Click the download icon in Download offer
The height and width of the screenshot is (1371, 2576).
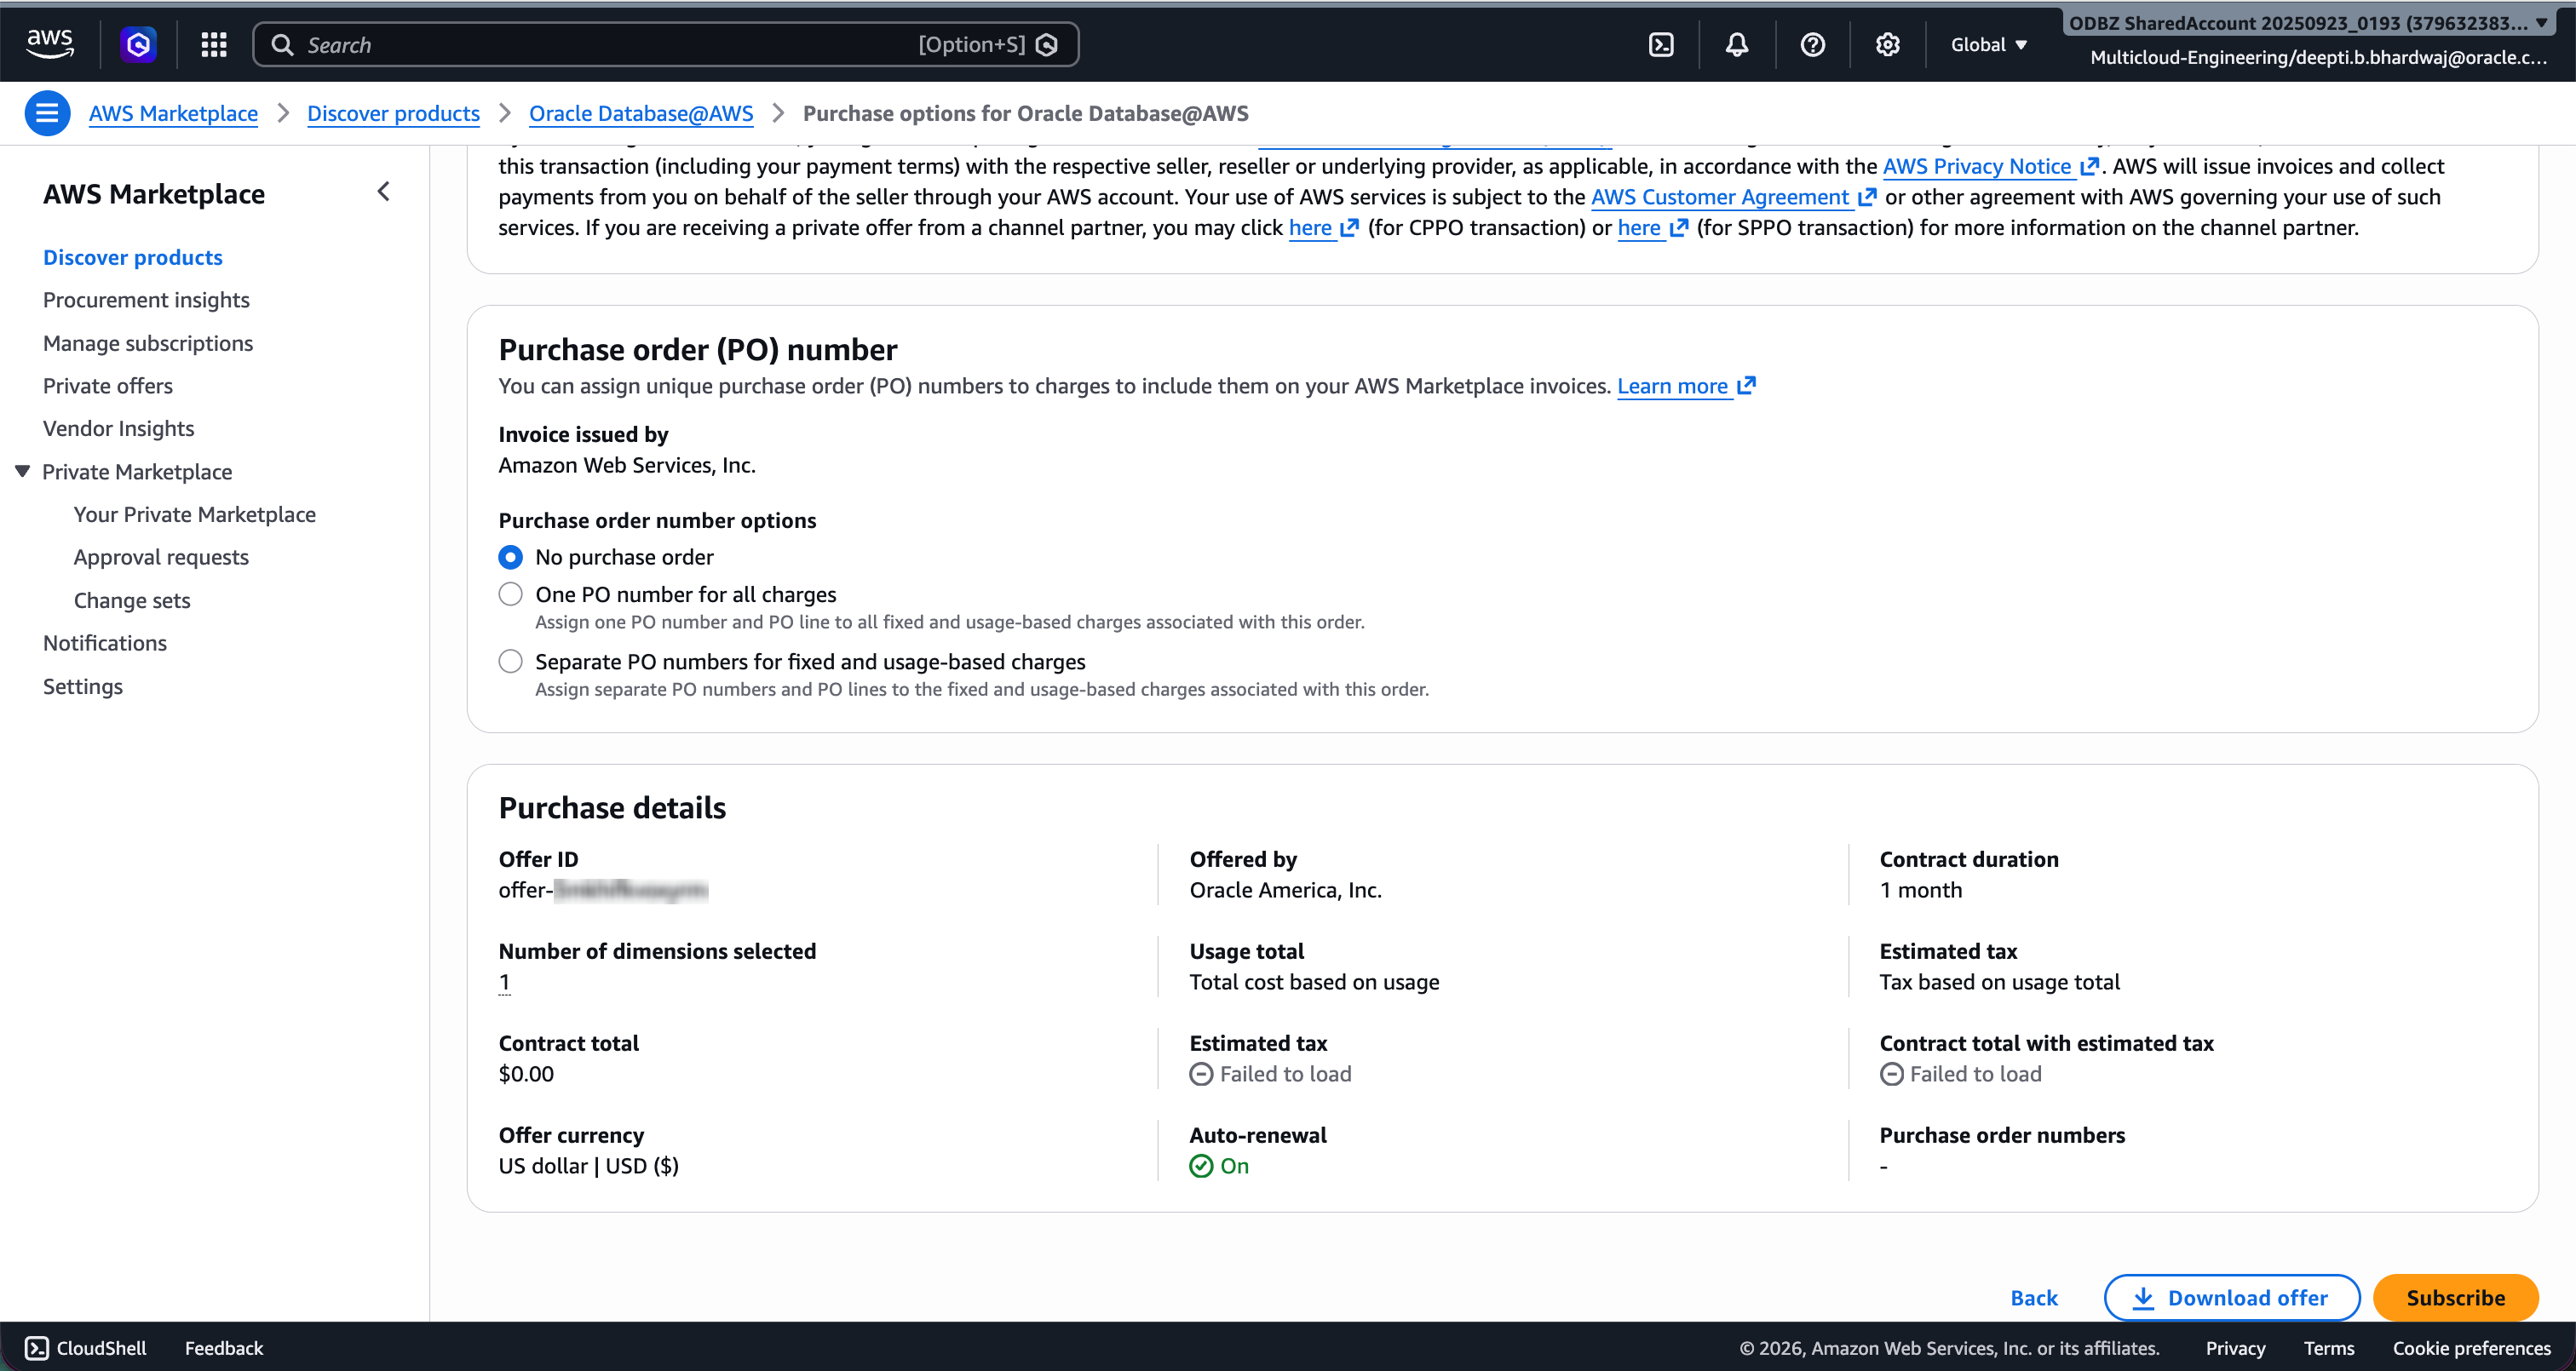point(2143,1298)
